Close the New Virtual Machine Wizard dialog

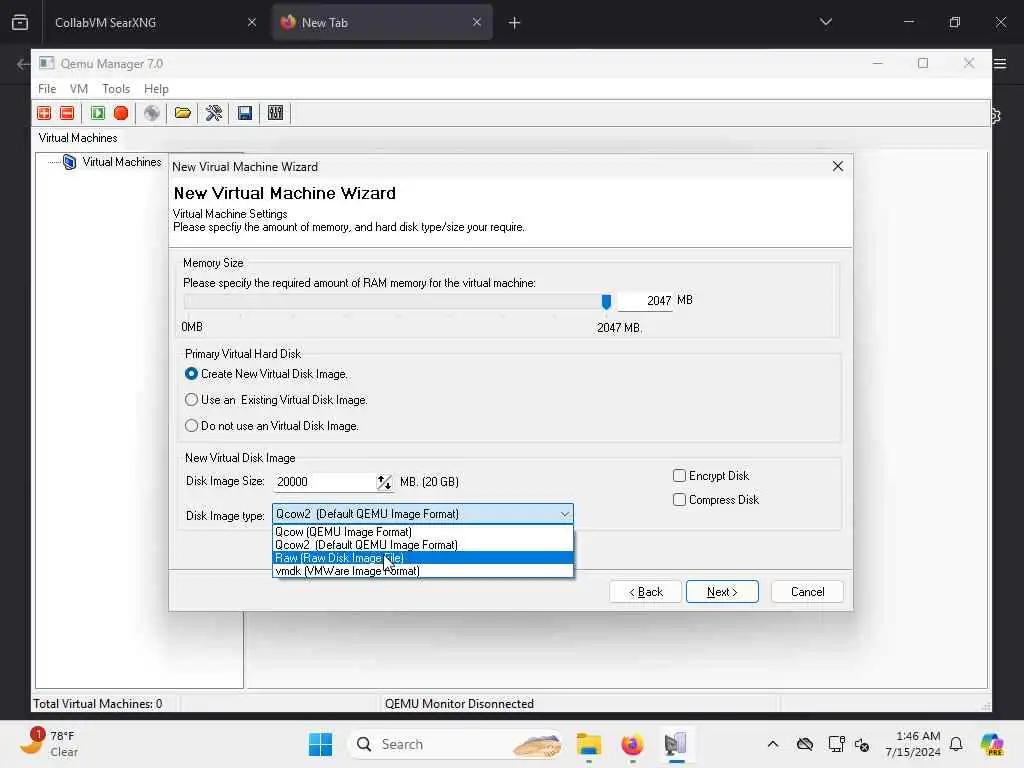838,167
